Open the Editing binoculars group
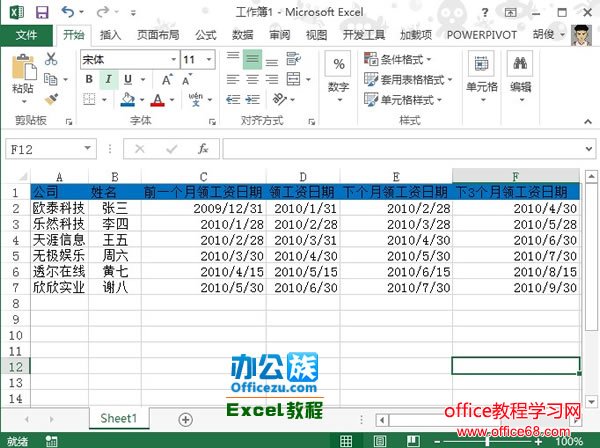Image resolution: width=600 pixels, height=448 pixels. pyautogui.click(x=520, y=77)
